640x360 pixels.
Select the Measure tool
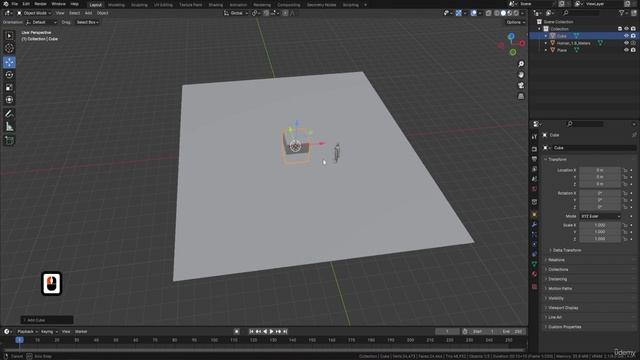[x=9, y=127]
